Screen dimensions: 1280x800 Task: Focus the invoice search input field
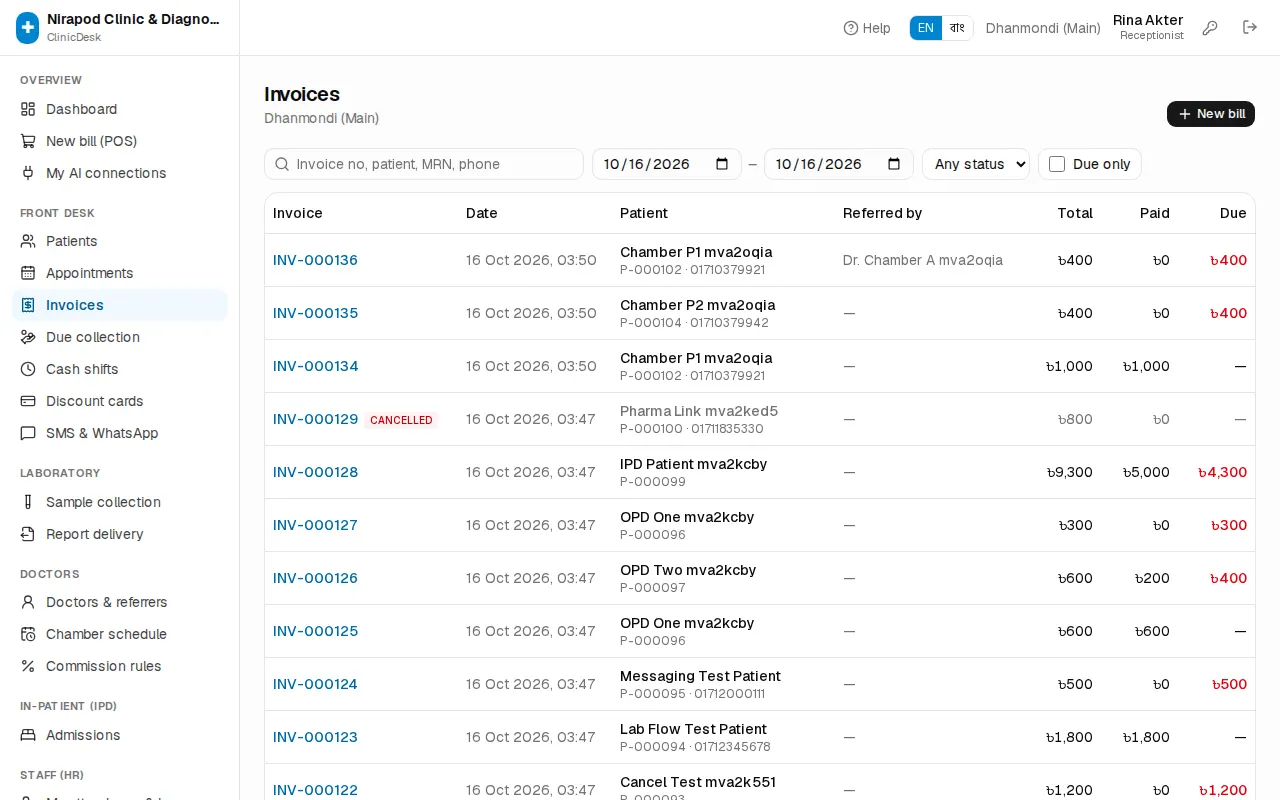click(x=424, y=164)
